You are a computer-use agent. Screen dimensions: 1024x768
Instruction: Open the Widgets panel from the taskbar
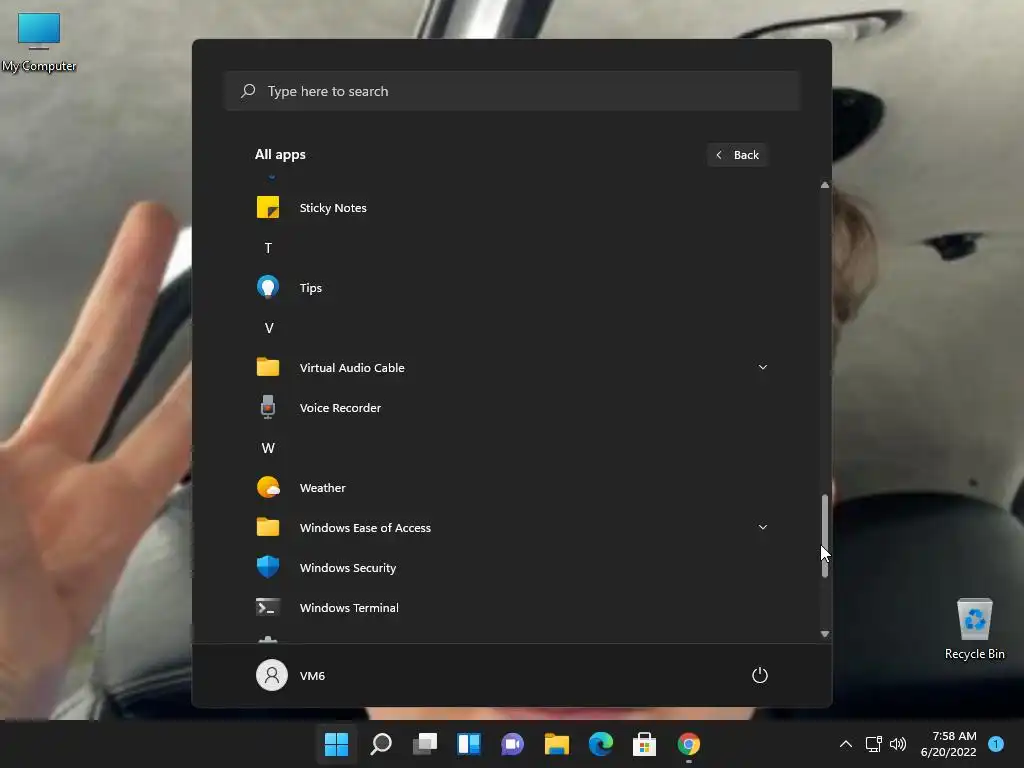pyautogui.click(x=469, y=744)
